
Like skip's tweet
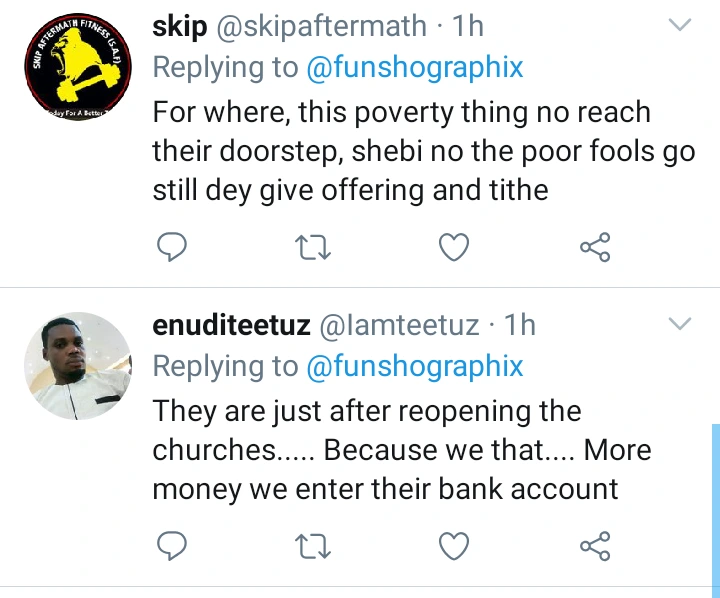click(454, 247)
